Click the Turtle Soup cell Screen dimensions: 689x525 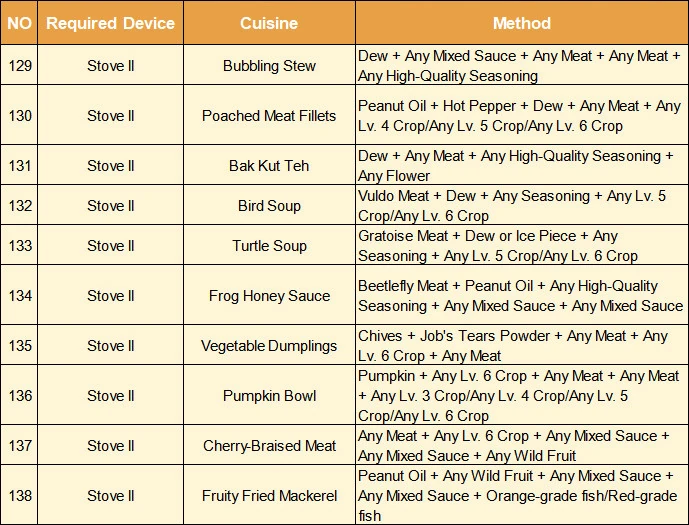(269, 246)
